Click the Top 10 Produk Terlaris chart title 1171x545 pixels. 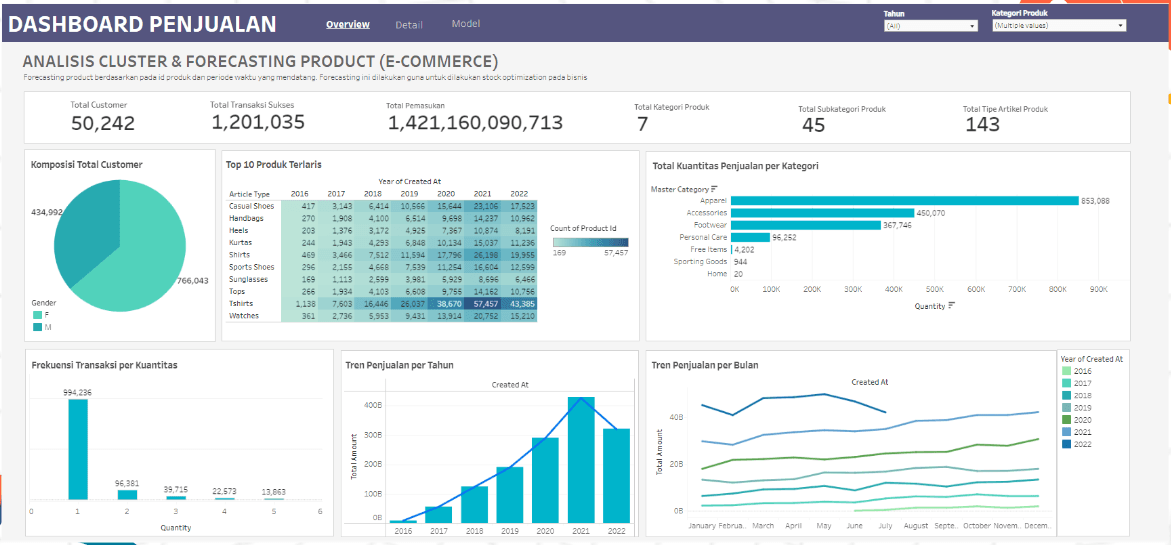tap(276, 164)
